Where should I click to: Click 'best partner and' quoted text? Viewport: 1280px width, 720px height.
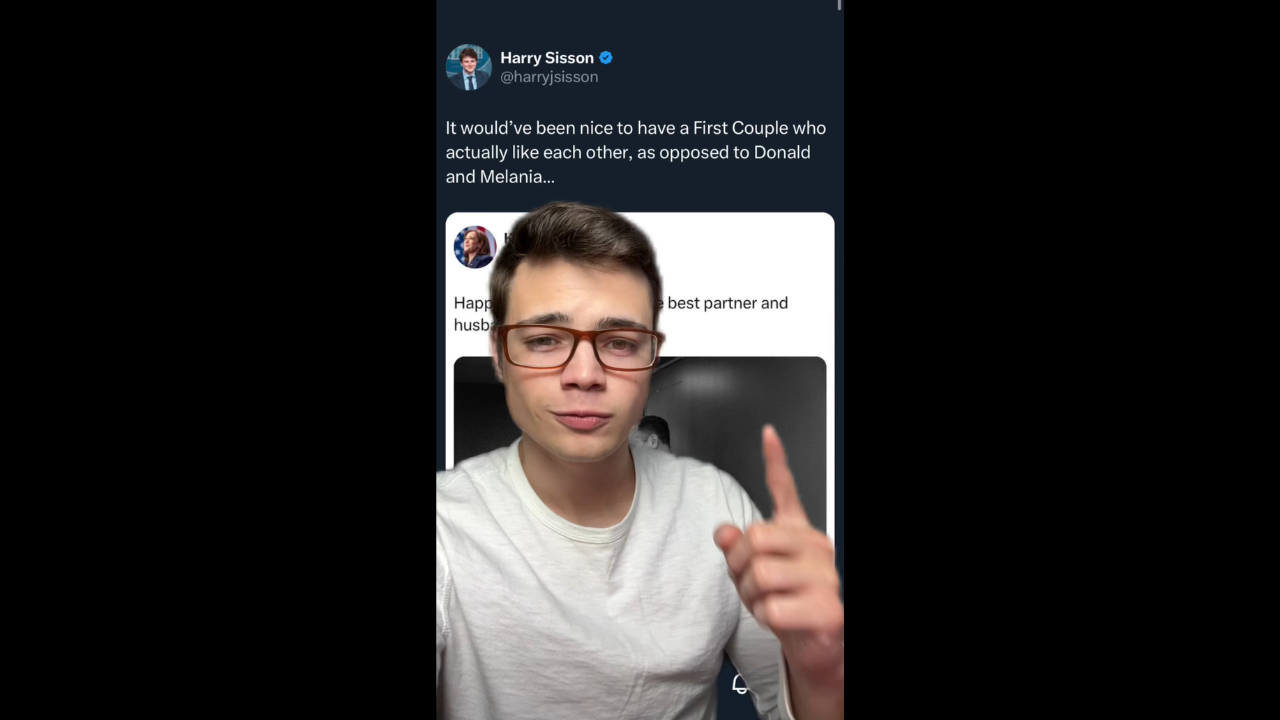[728, 303]
